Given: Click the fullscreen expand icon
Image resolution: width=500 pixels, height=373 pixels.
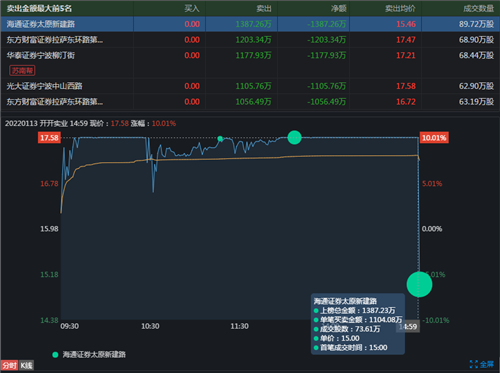Looking at the screenshot, I should [x=473, y=364].
